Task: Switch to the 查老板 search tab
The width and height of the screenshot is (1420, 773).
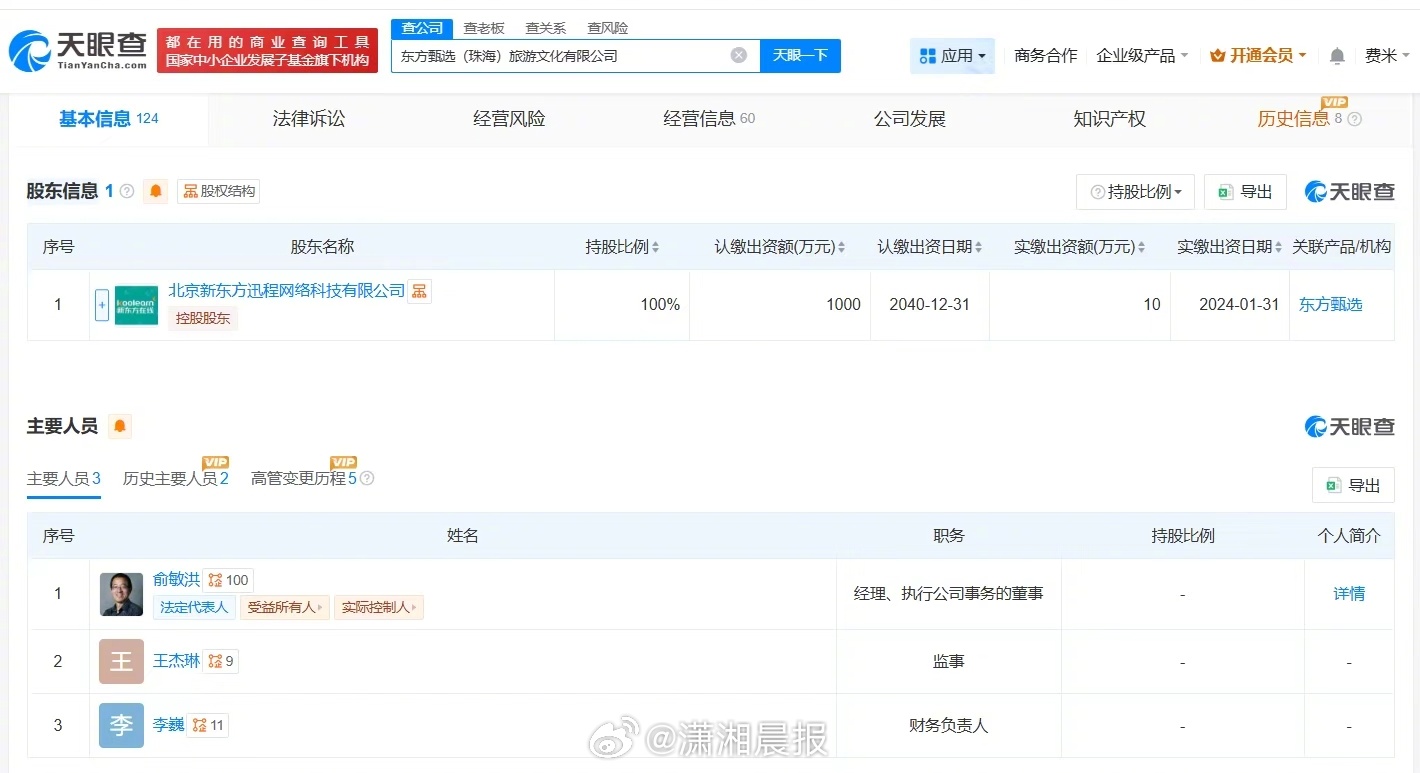Action: 484,28
